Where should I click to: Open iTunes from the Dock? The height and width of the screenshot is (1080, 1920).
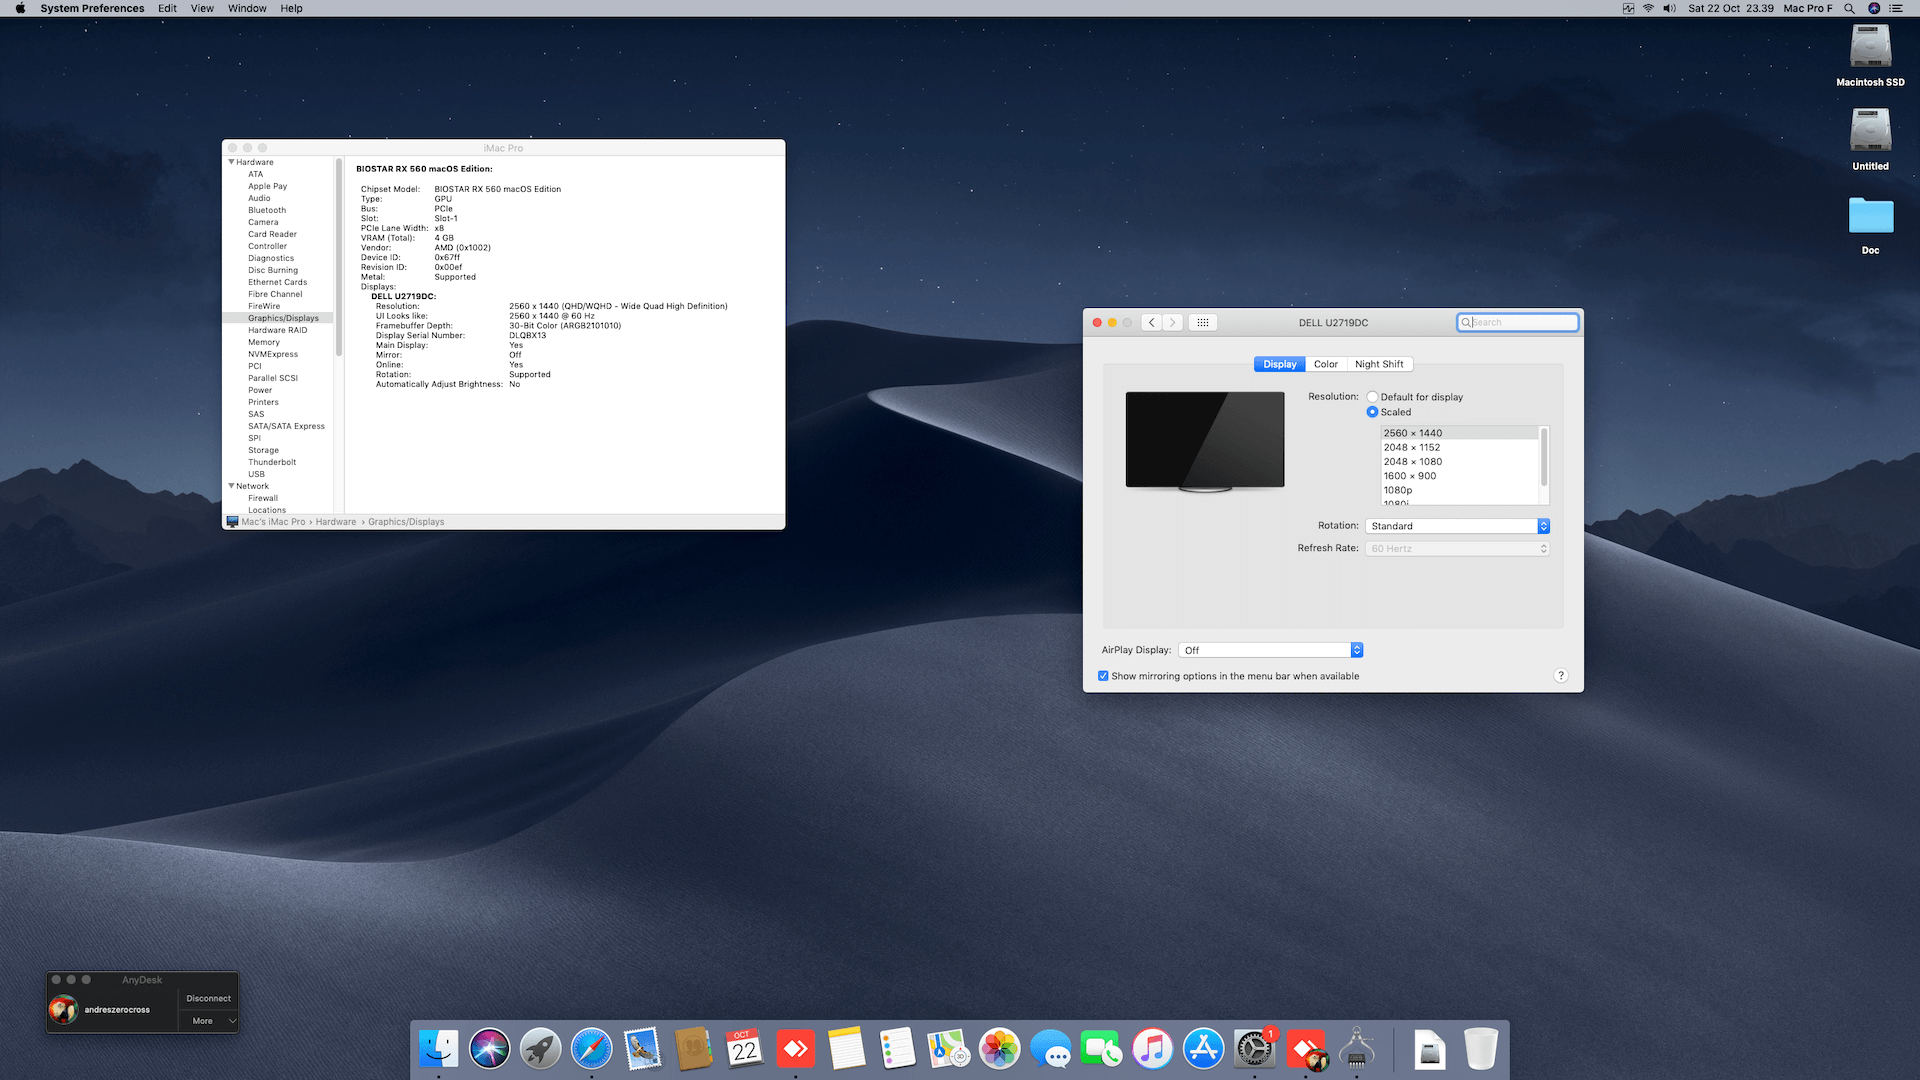click(x=1153, y=1049)
